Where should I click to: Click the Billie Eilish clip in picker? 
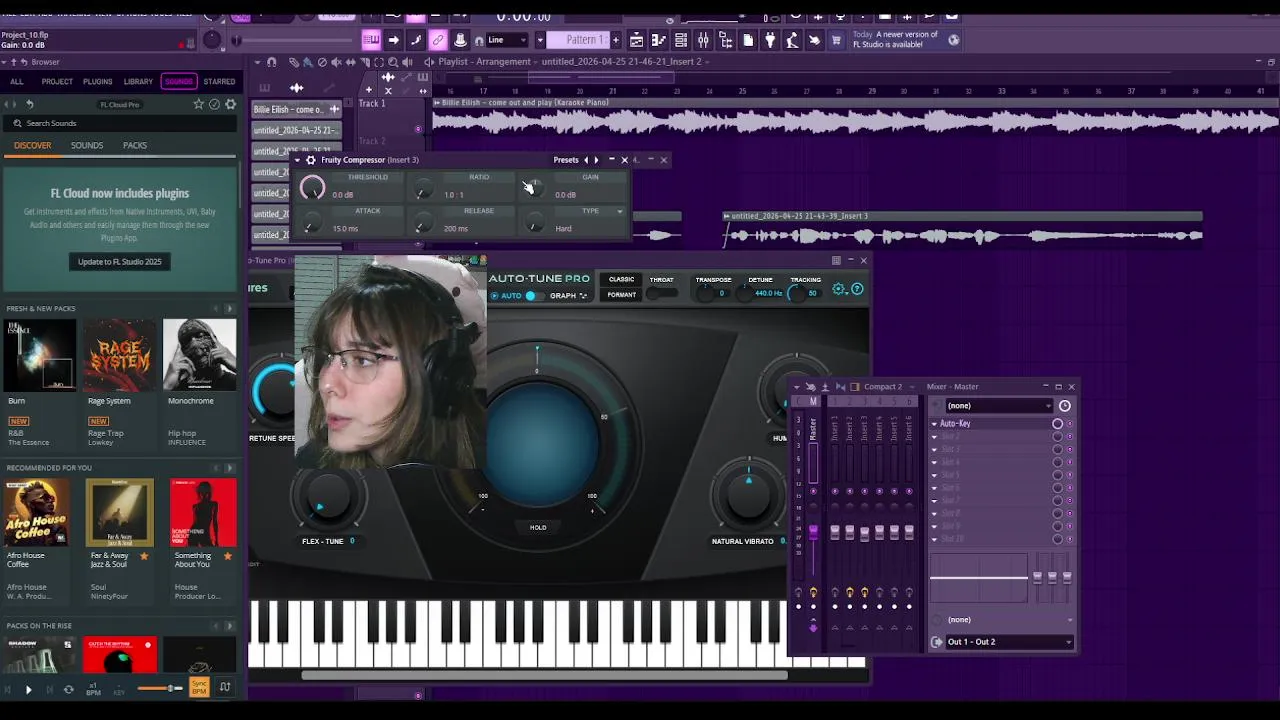click(296, 109)
